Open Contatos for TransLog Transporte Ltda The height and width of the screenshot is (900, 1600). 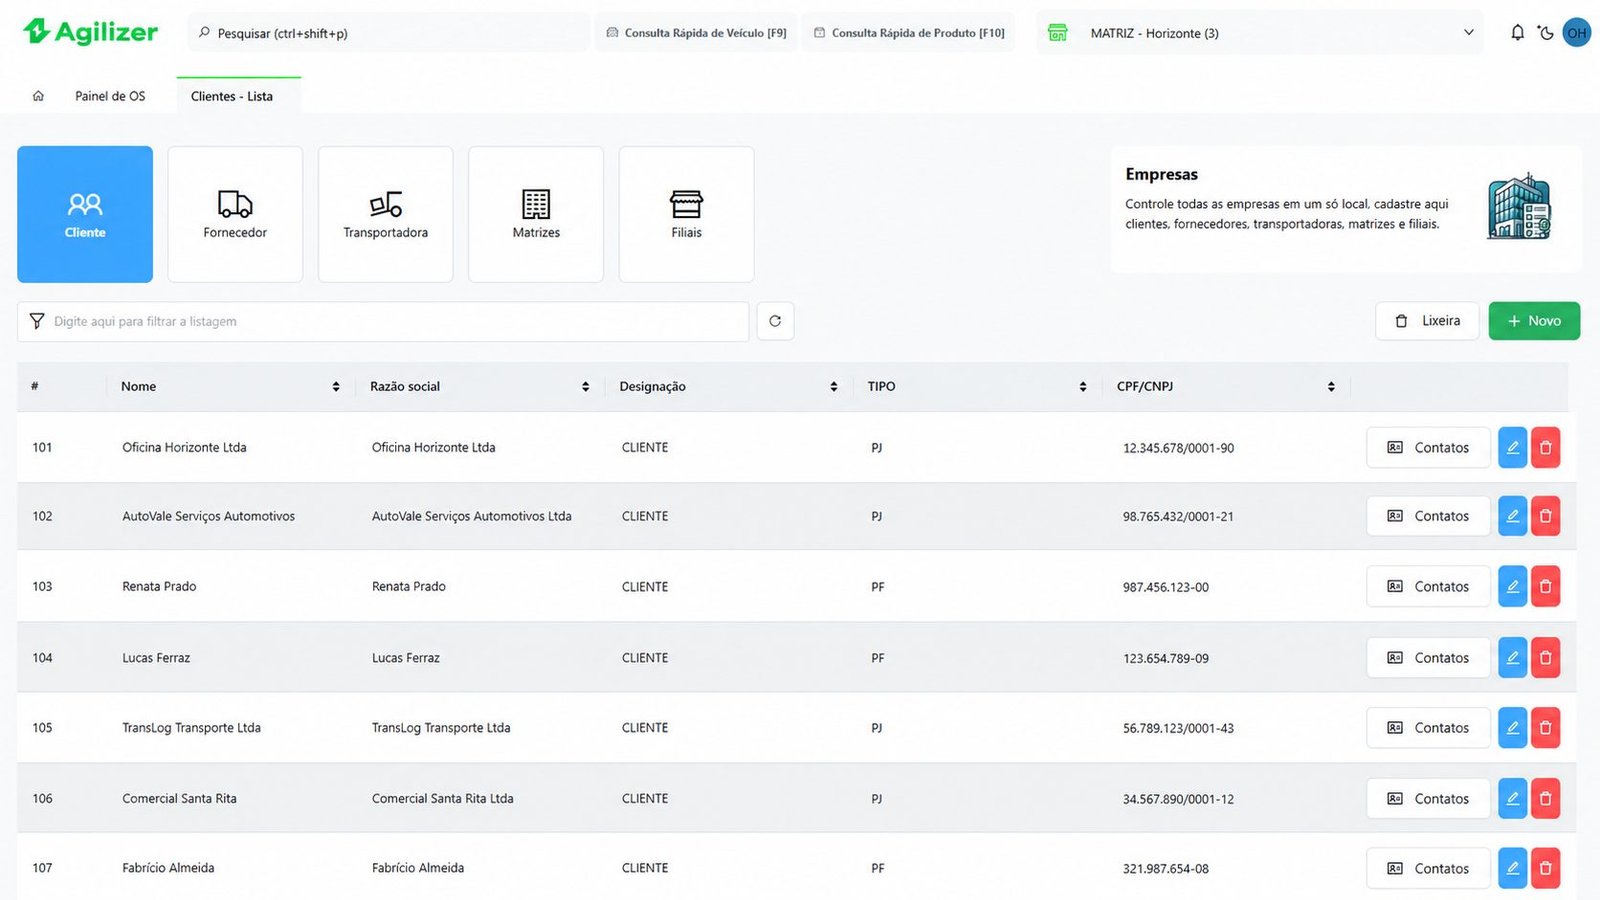click(1428, 727)
